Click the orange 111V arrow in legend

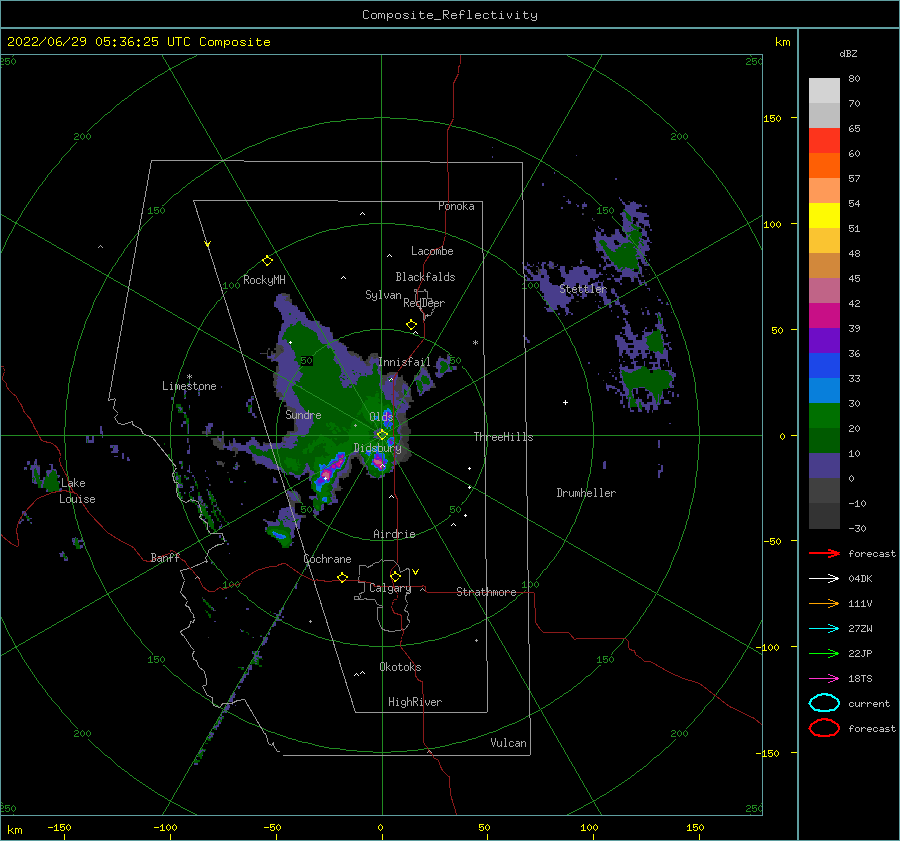coord(824,603)
